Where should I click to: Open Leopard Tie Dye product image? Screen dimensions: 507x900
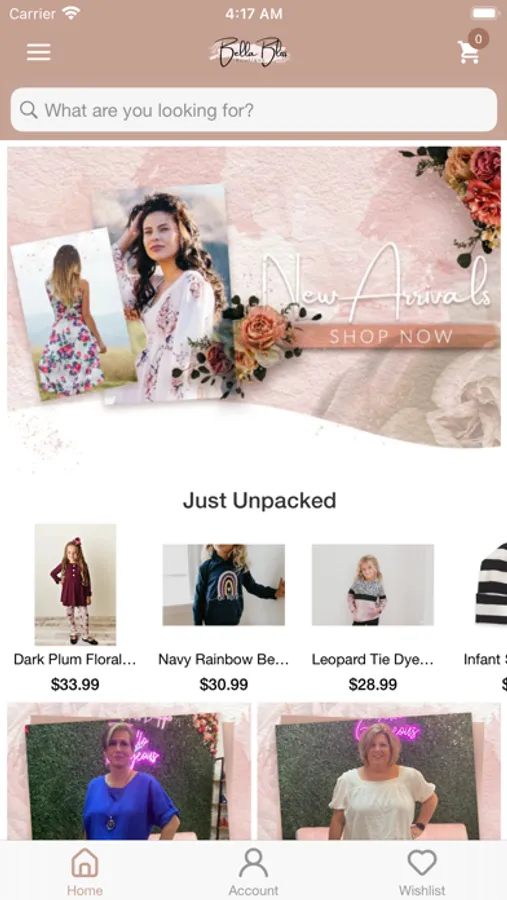click(373, 584)
